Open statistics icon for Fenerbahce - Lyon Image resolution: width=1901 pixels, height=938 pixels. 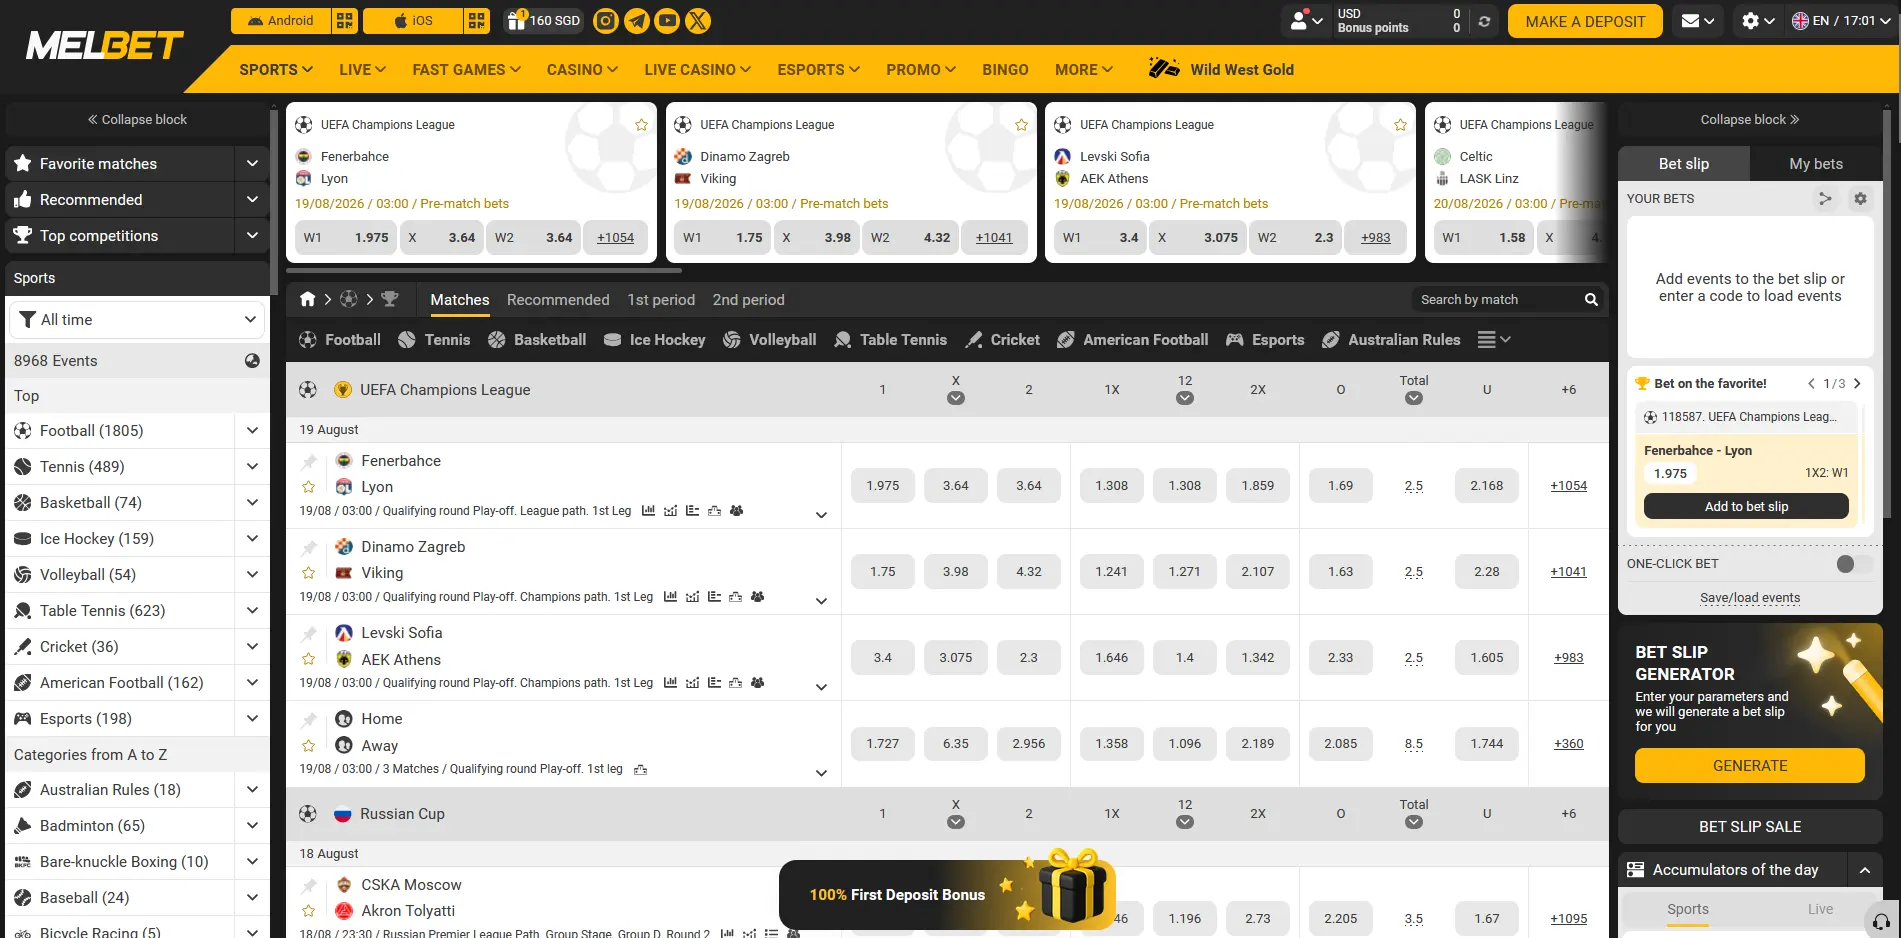point(648,511)
